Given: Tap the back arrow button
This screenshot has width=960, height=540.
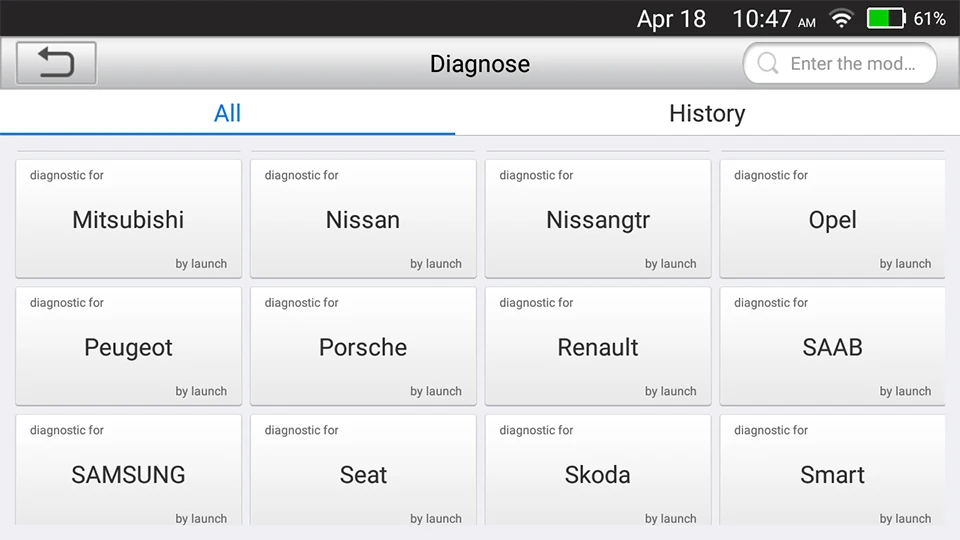Looking at the screenshot, I should (x=56, y=63).
